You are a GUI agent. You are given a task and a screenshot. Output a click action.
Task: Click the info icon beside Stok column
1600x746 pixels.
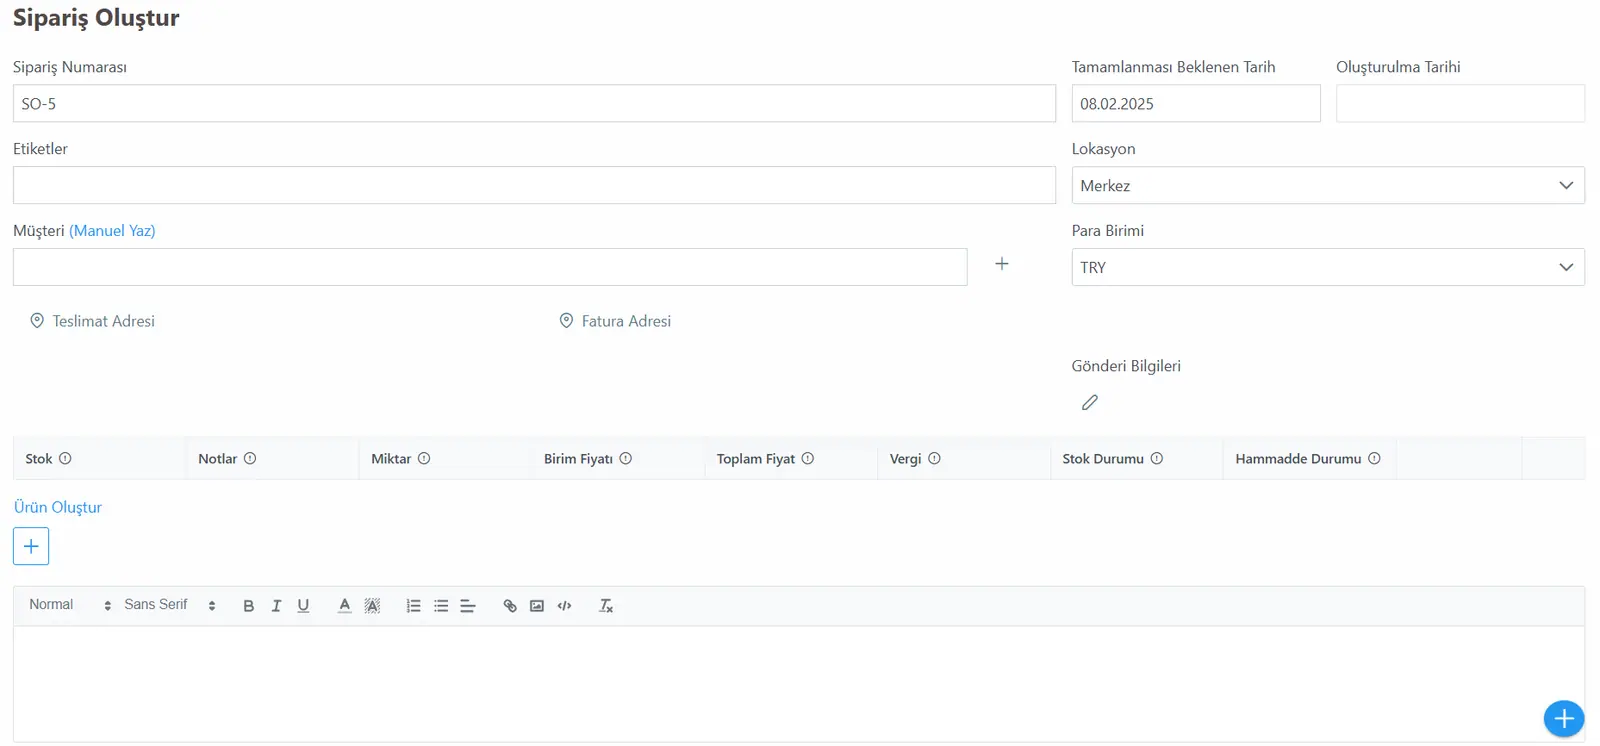(x=65, y=459)
